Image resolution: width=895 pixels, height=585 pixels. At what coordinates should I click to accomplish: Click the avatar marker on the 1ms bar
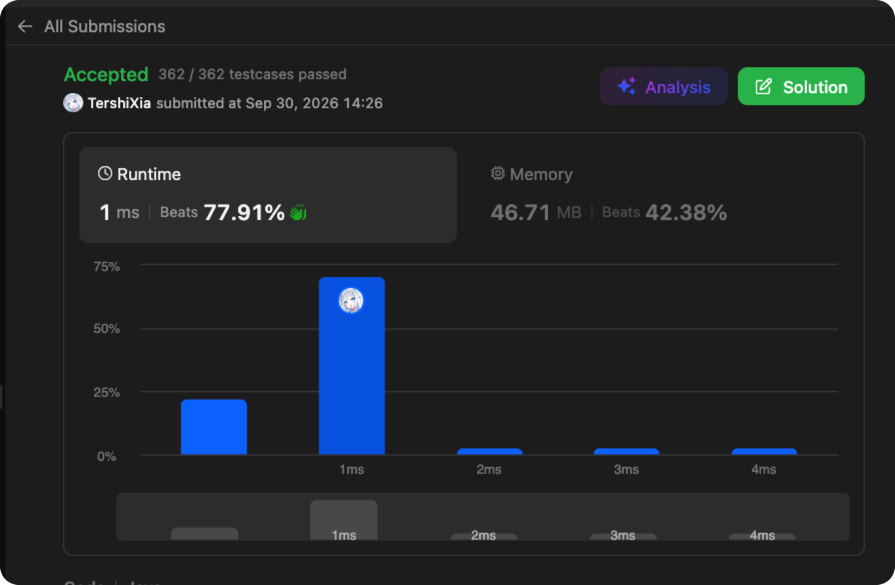pos(351,300)
